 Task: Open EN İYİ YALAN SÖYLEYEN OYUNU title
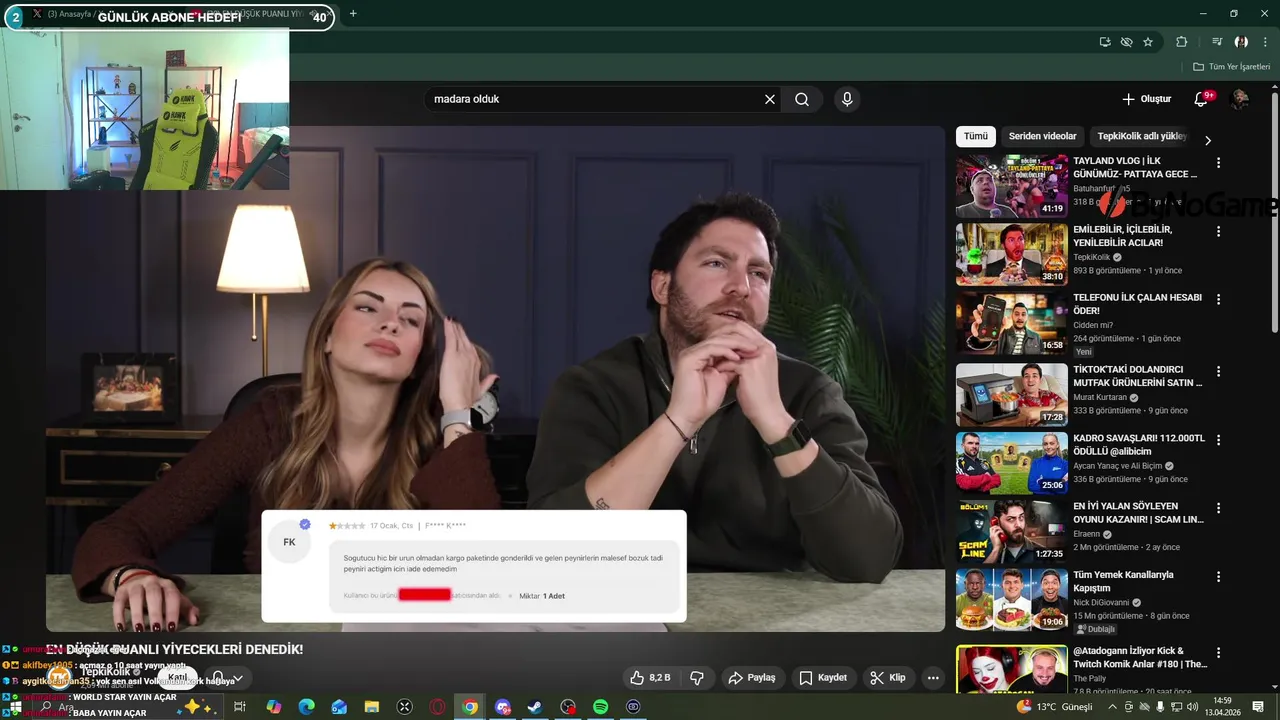point(1138,513)
